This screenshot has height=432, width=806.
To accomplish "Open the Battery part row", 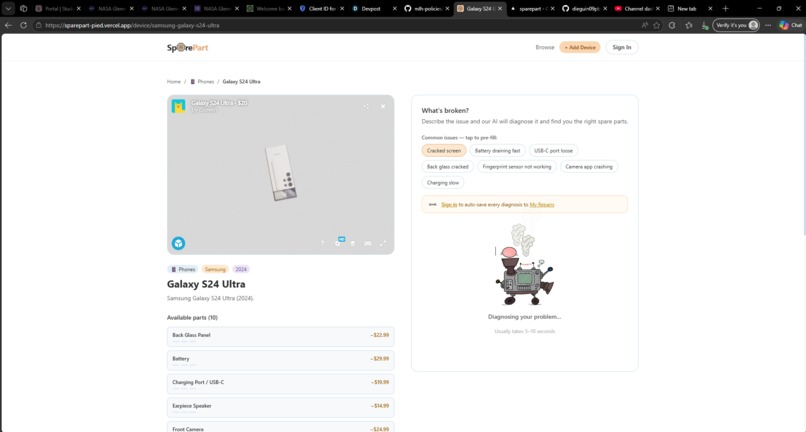I will 281,361.
